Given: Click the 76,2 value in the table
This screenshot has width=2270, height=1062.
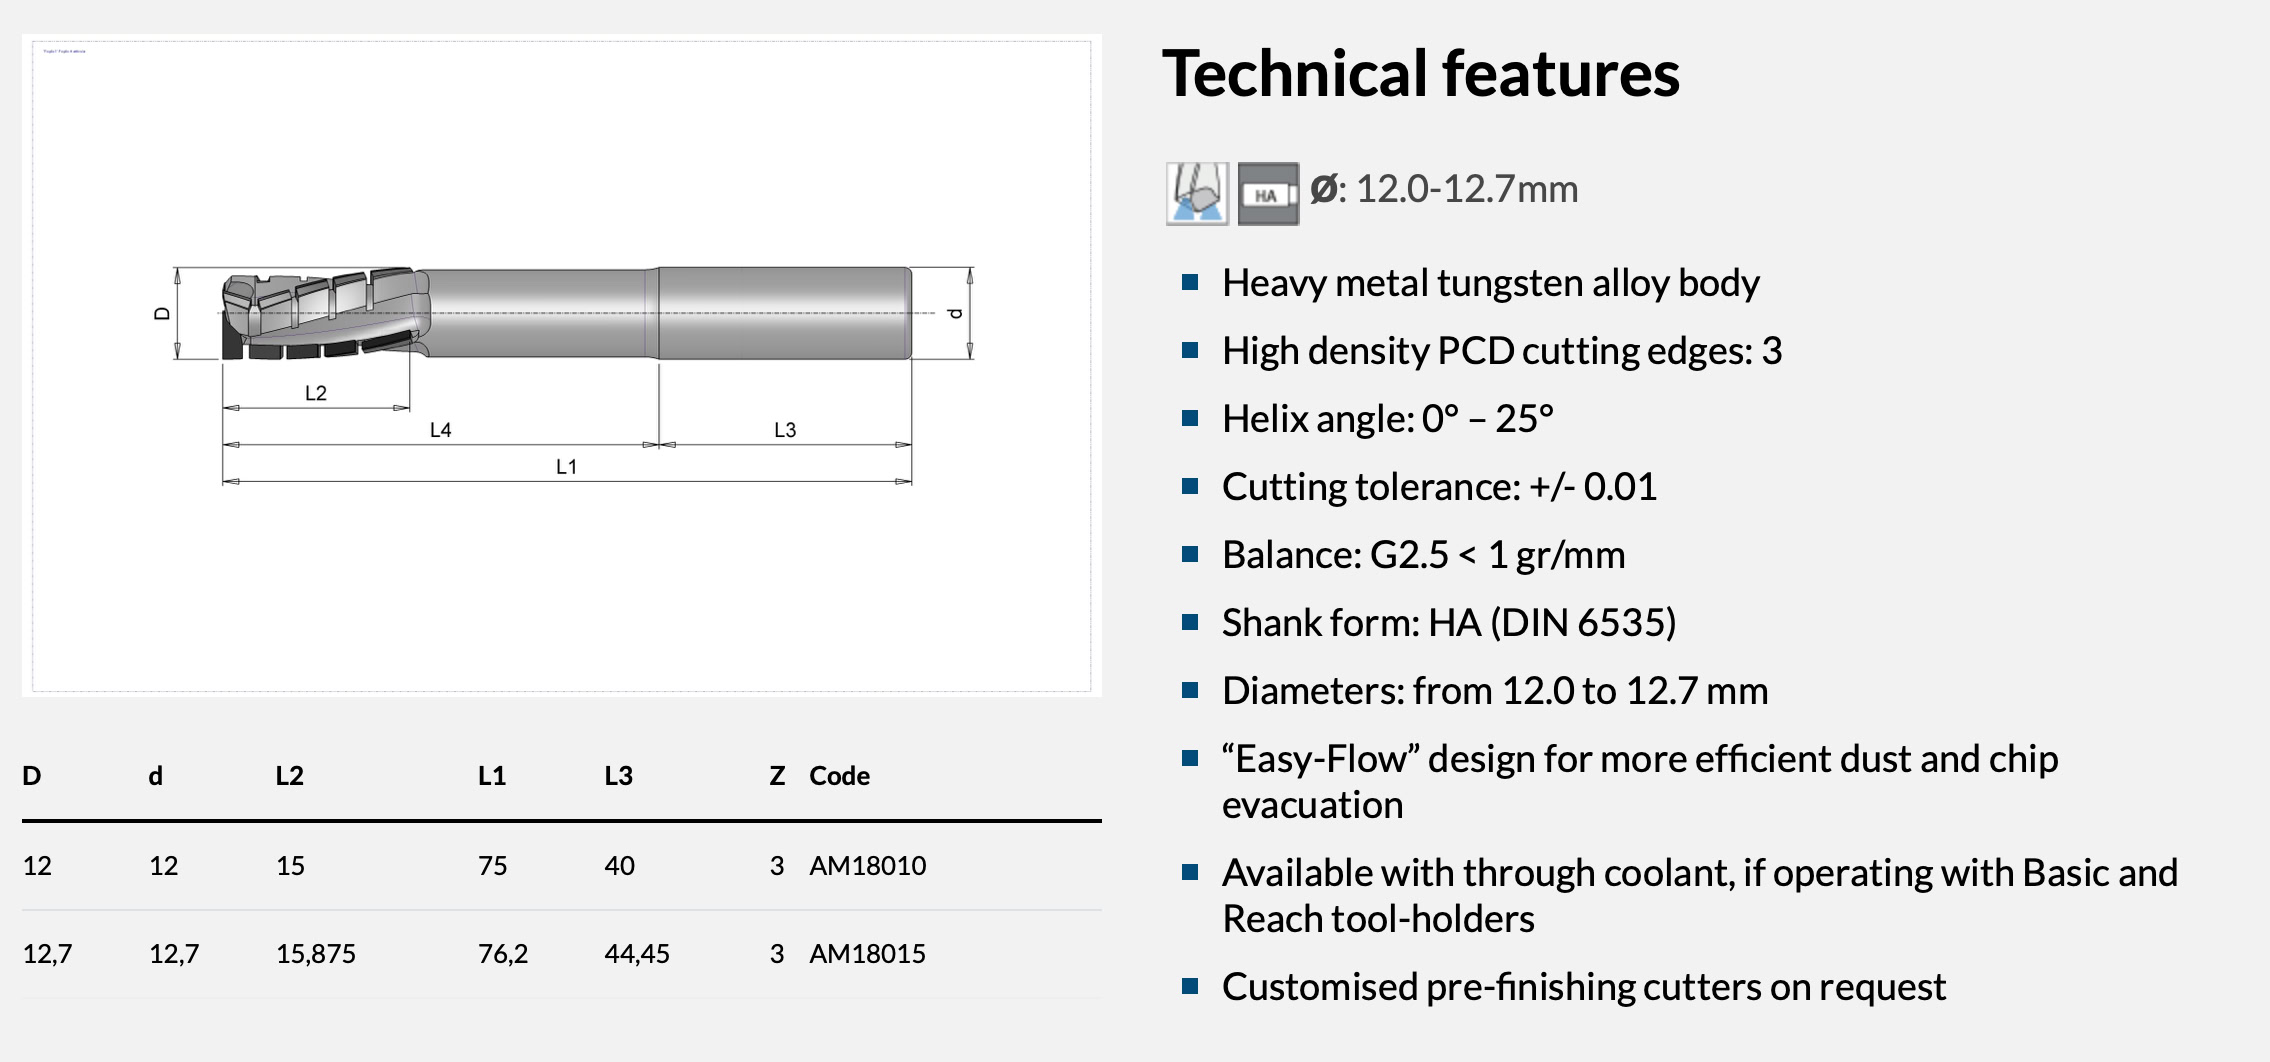Looking at the screenshot, I should tap(502, 954).
